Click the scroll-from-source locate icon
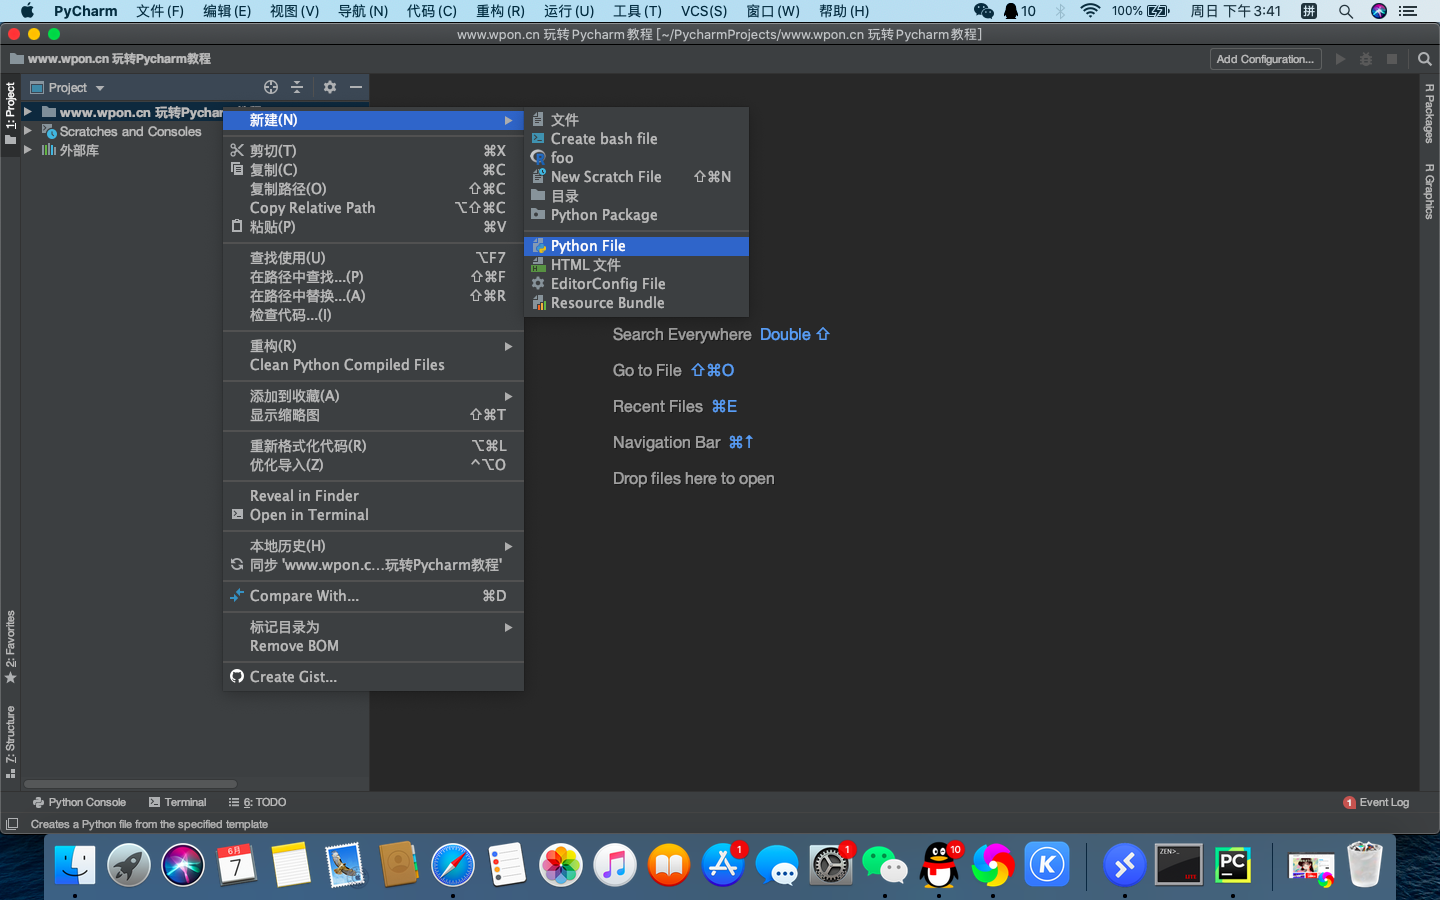The image size is (1440, 900). tap(271, 87)
